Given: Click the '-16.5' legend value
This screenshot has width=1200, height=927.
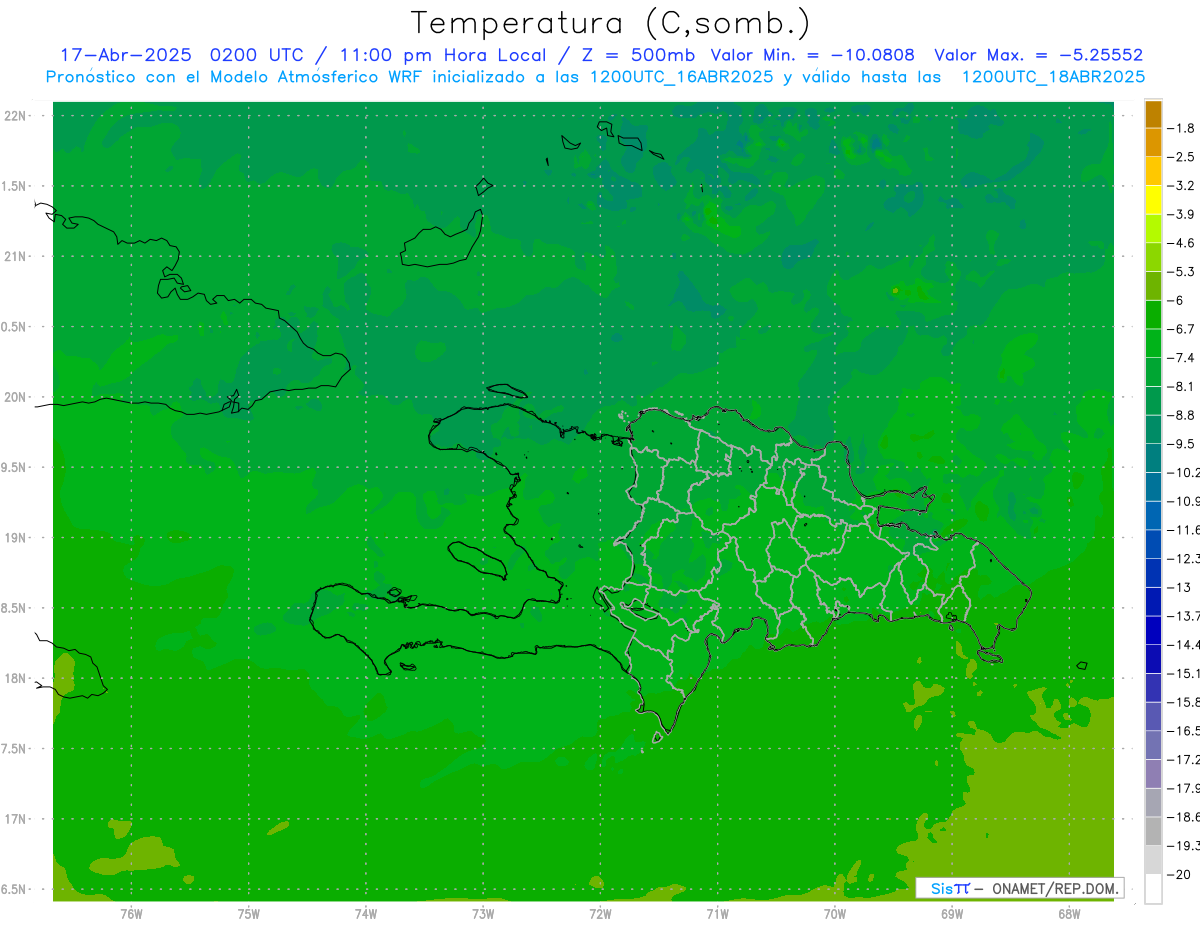Looking at the screenshot, I should [1184, 731].
